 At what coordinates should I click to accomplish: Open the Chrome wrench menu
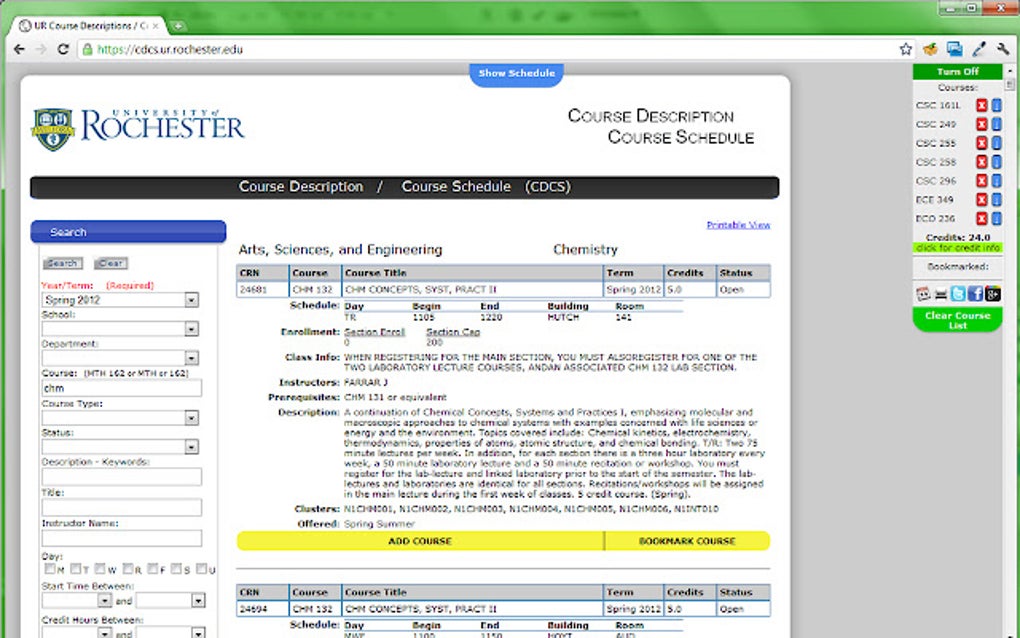pyautogui.click(x=1002, y=49)
